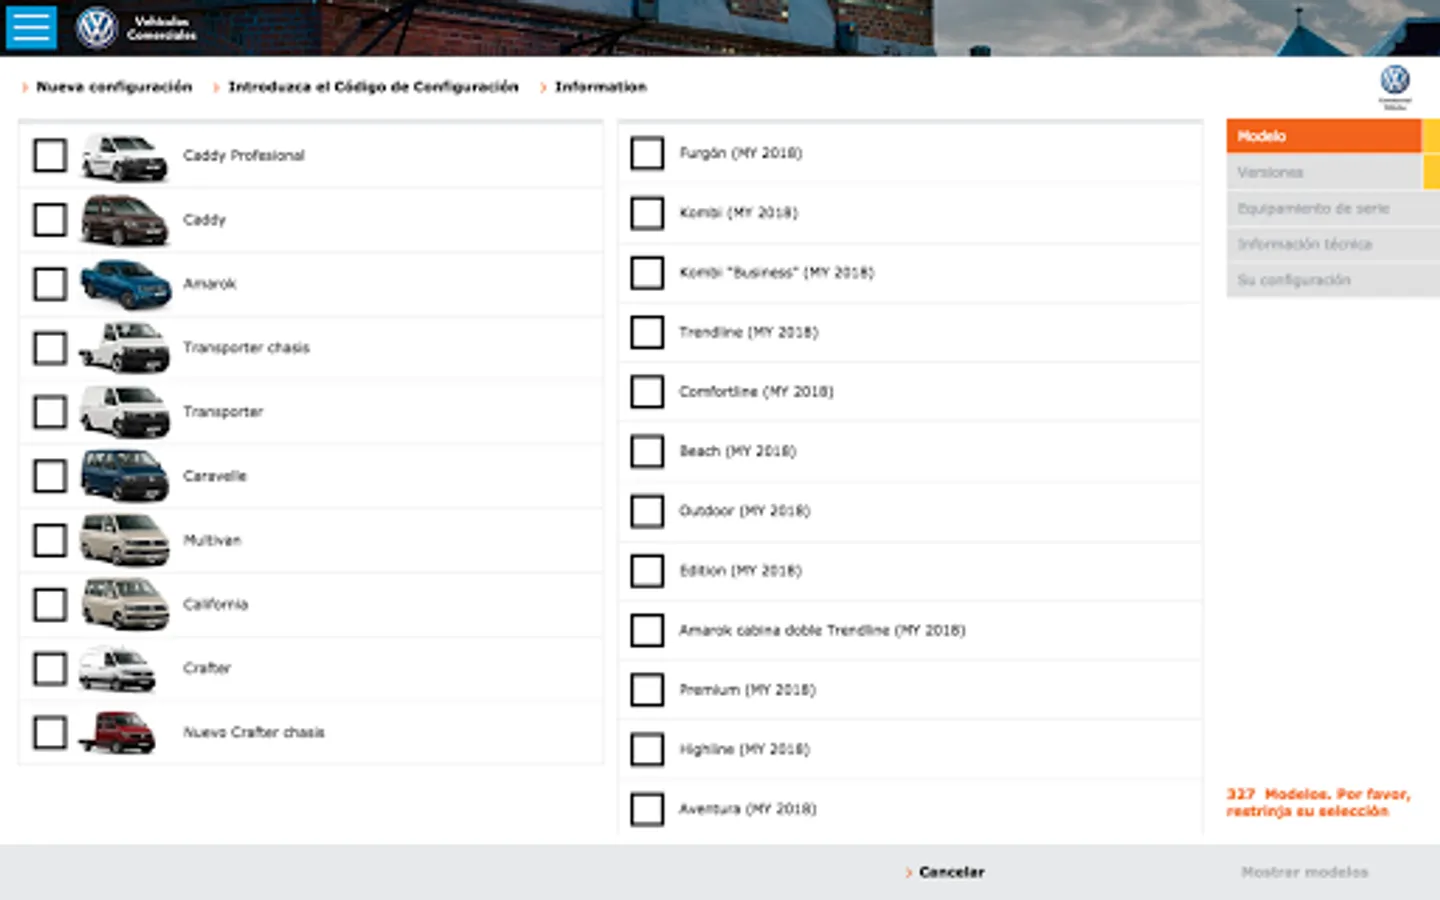Click the 327 Modelos restriction message
This screenshot has width=1440, height=900.
click(x=1318, y=802)
